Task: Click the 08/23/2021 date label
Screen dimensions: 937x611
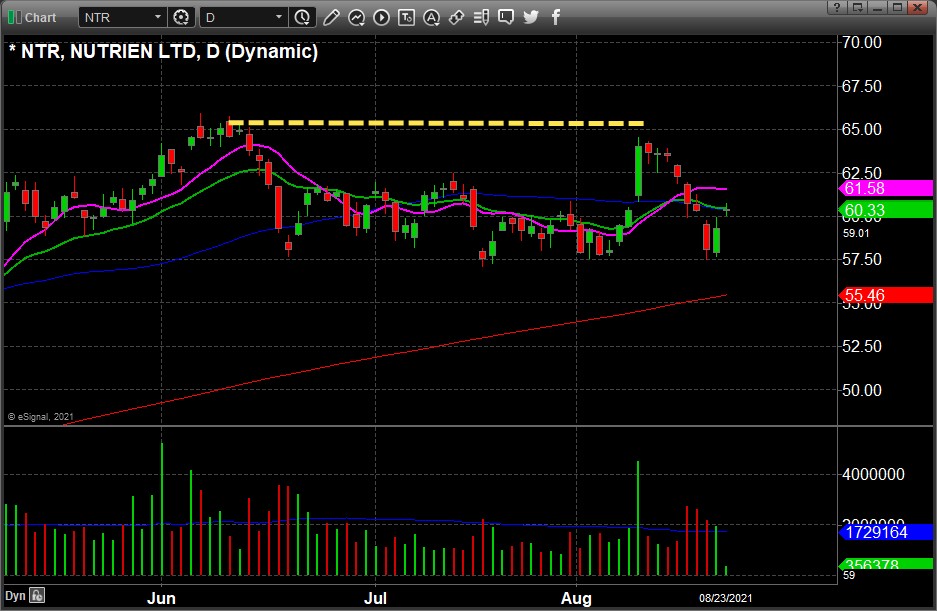Action: [x=725, y=598]
